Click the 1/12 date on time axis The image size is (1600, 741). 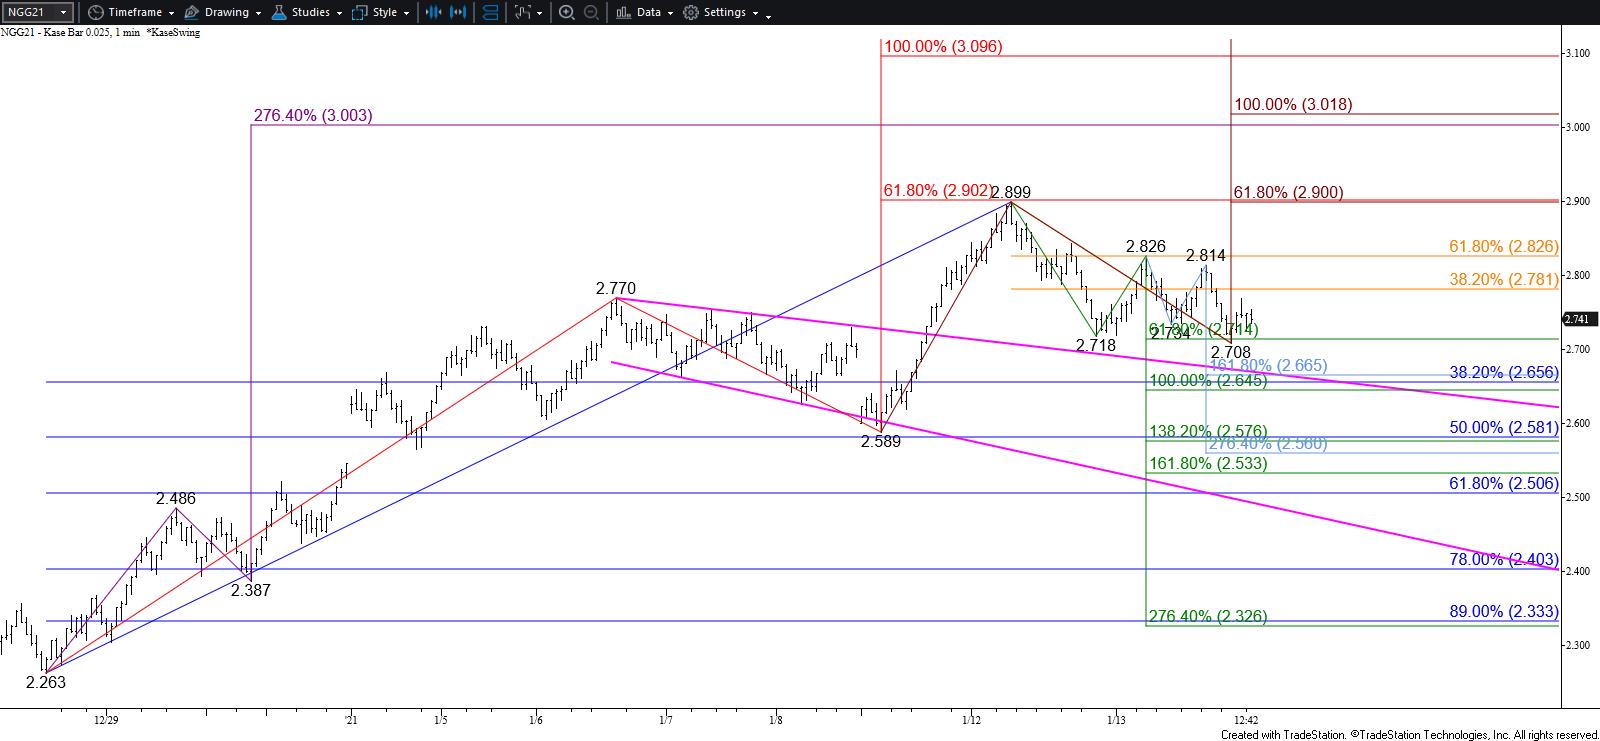click(x=970, y=719)
